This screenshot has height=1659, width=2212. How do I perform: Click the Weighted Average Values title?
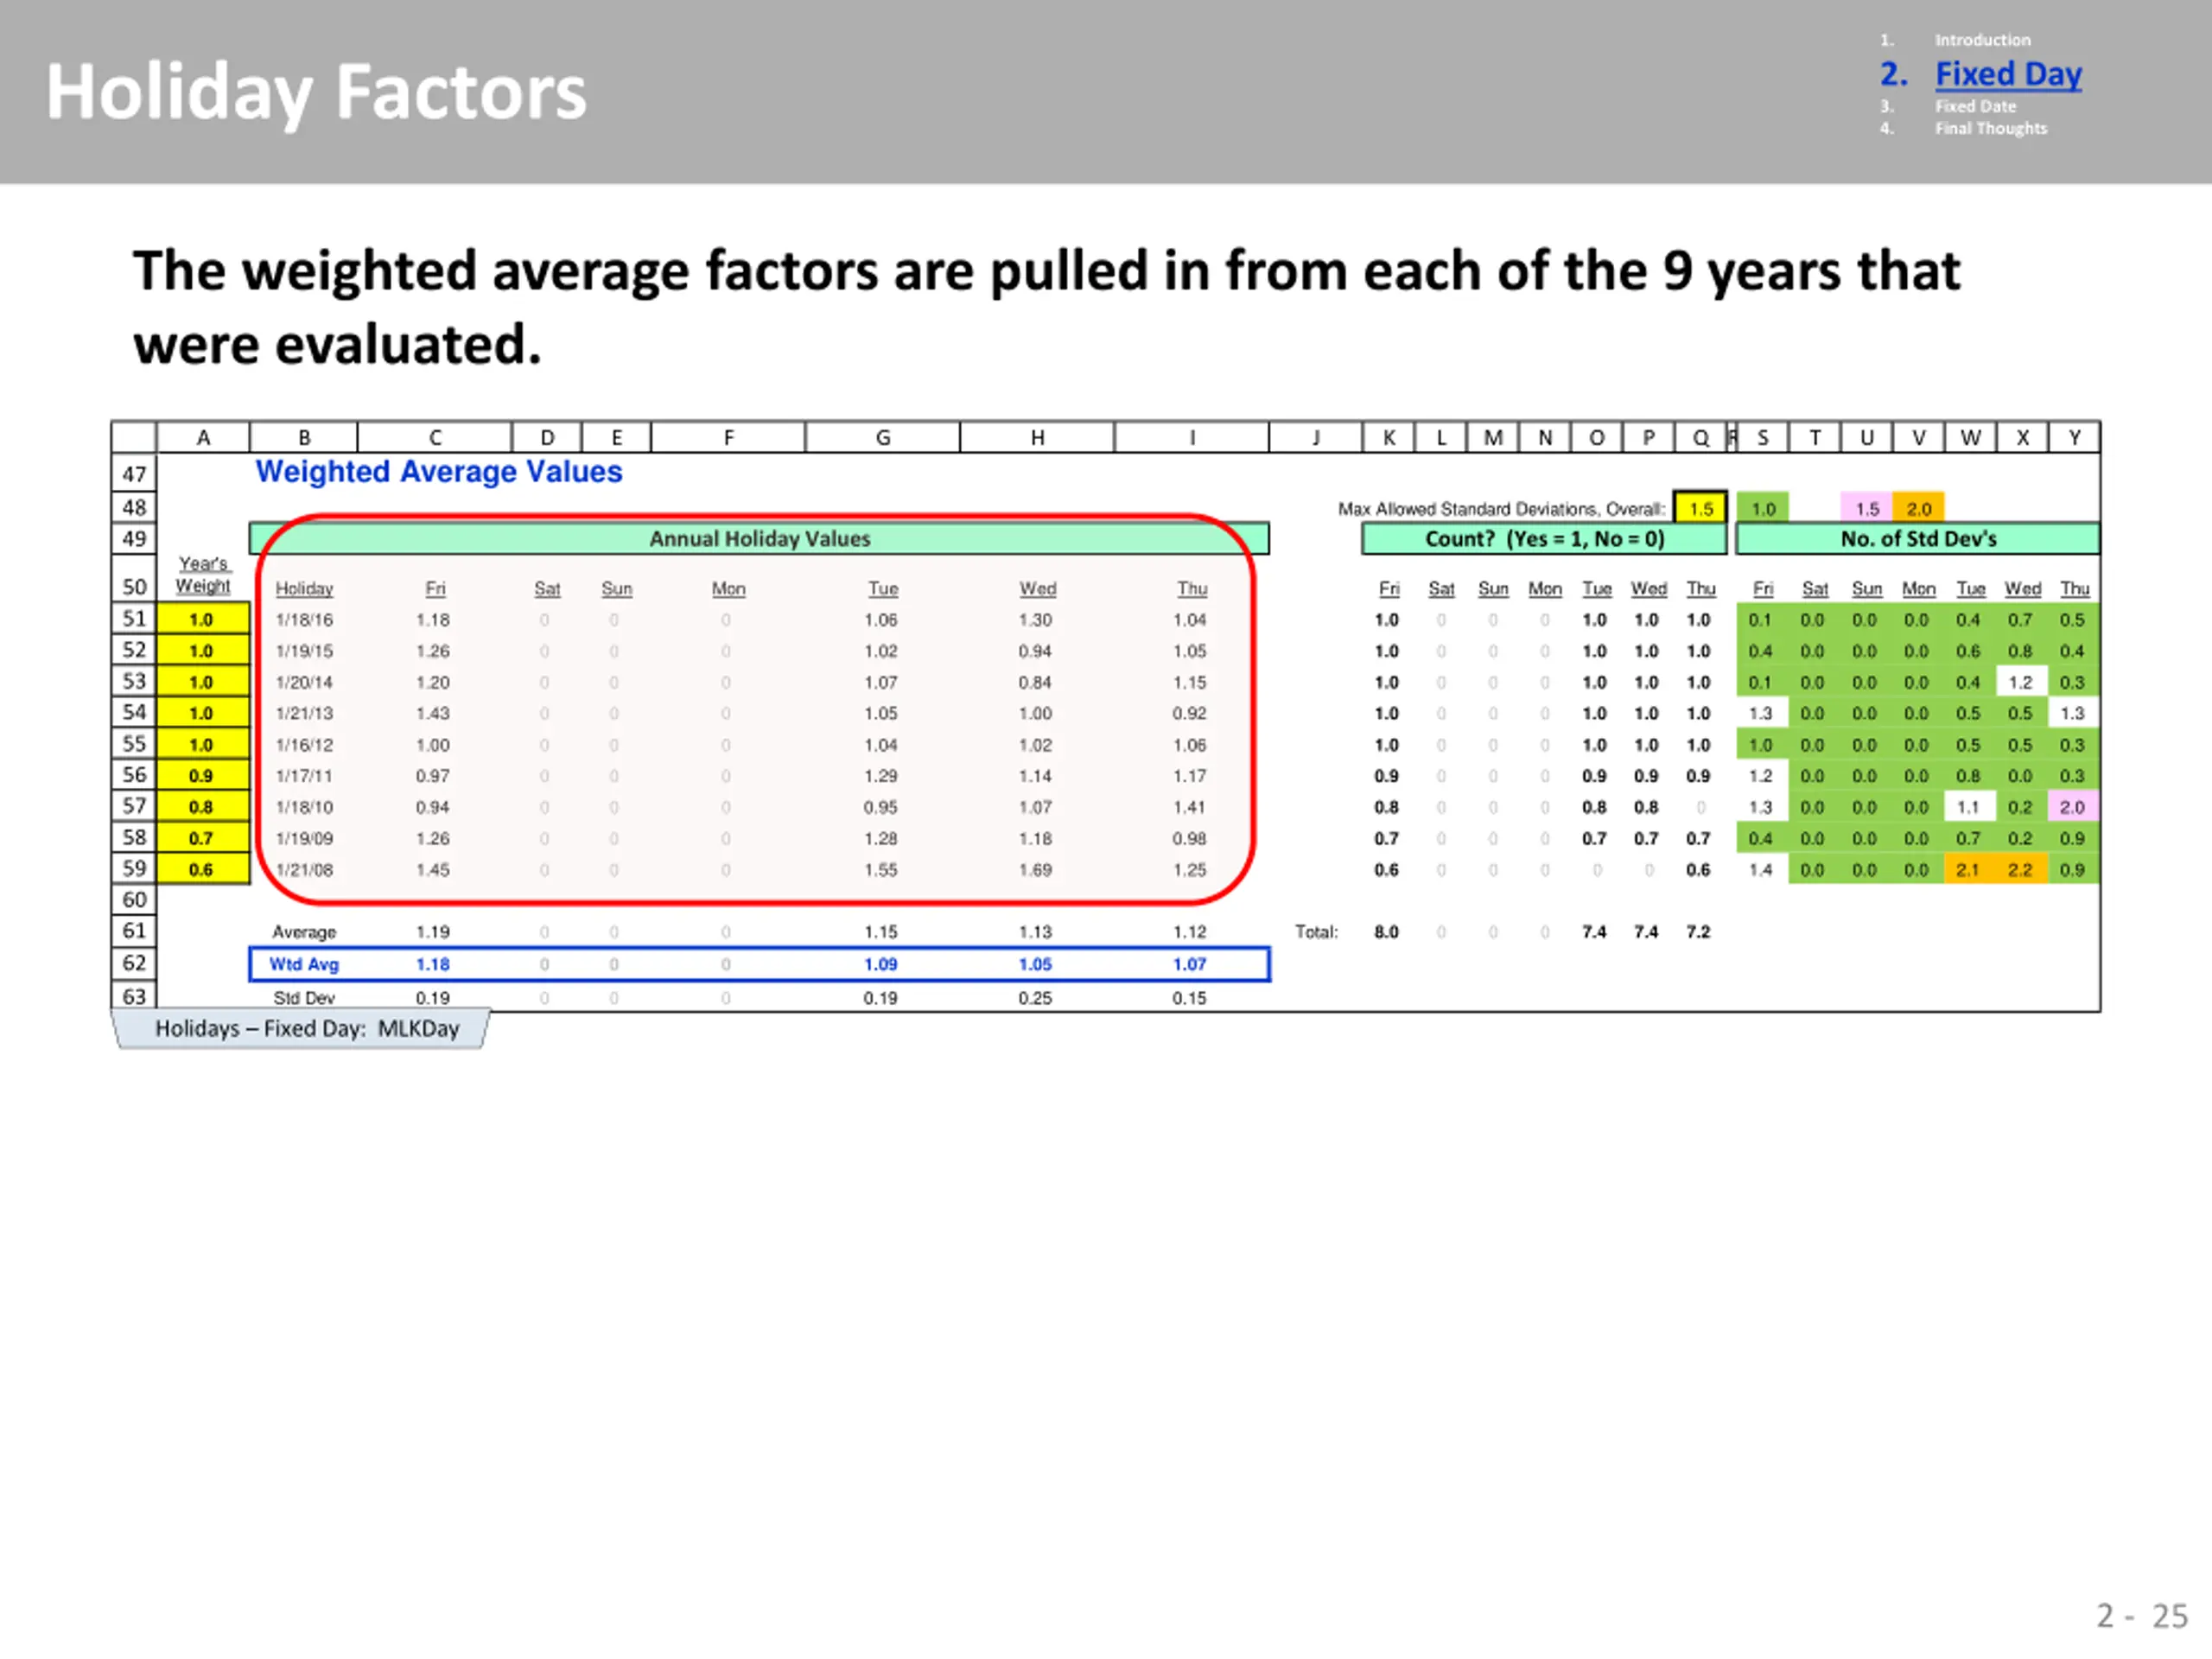(439, 471)
